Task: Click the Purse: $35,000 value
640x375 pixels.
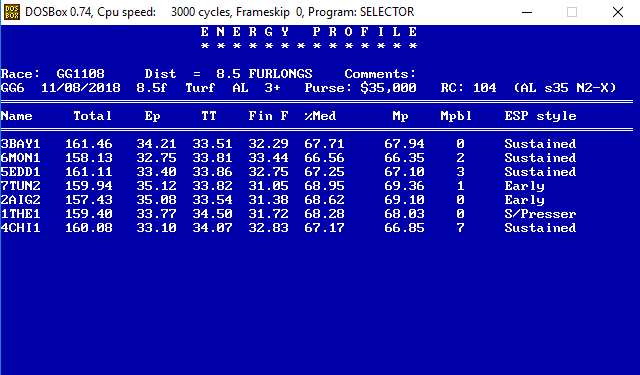Action: coord(360,88)
